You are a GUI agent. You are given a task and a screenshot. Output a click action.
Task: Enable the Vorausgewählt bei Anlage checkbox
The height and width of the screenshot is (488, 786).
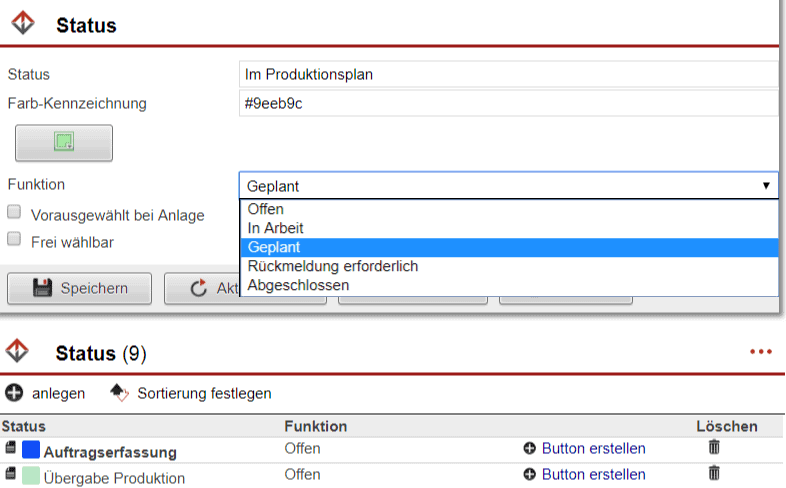pyautogui.click(x=14, y=212)
